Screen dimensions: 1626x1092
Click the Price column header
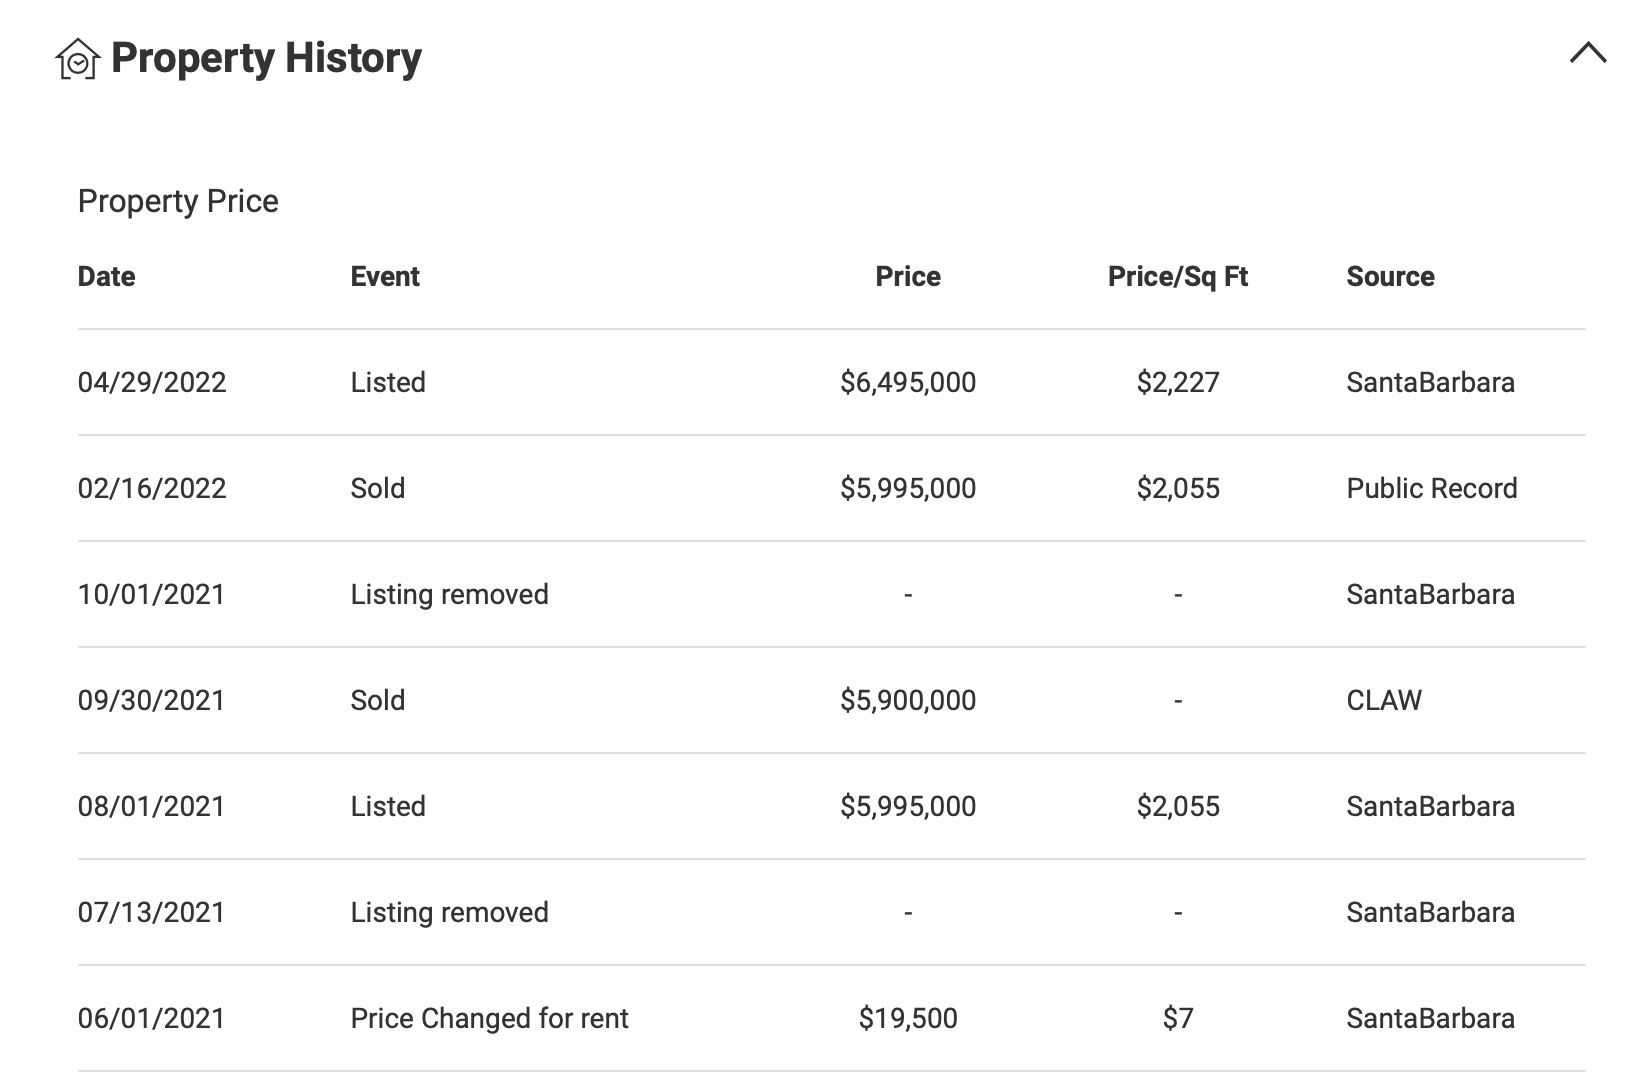pos(908,277)
